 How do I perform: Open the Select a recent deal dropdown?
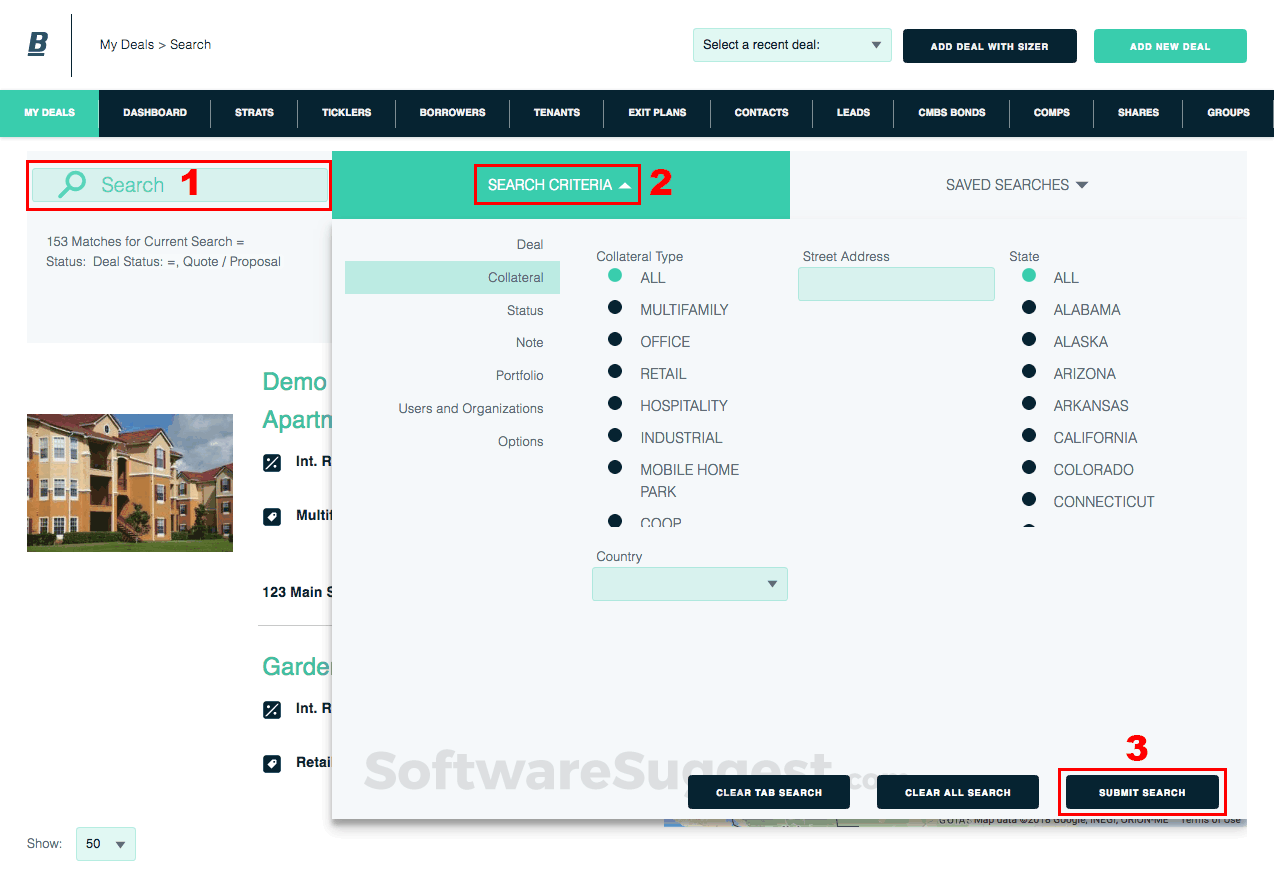pyautogui.click(x=791, y=45)
